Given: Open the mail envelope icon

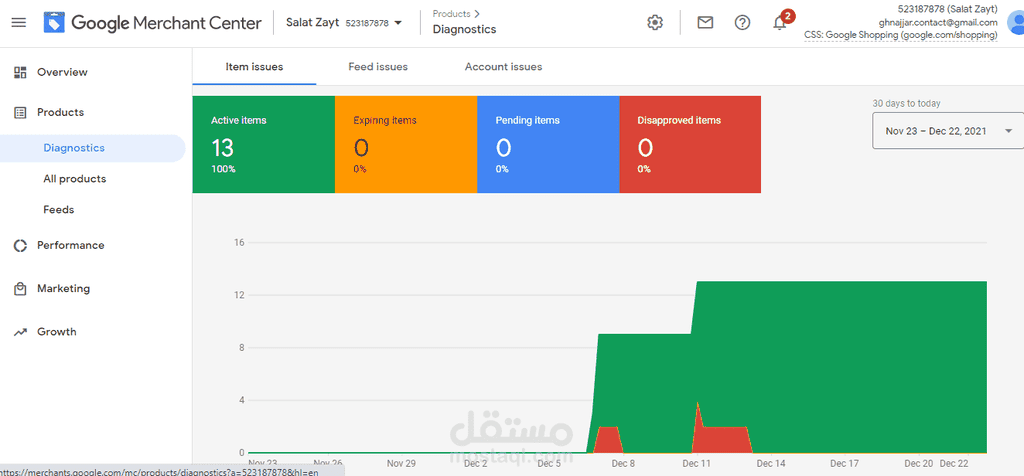Looking at the screenshot, I should [x=705, y=23].
